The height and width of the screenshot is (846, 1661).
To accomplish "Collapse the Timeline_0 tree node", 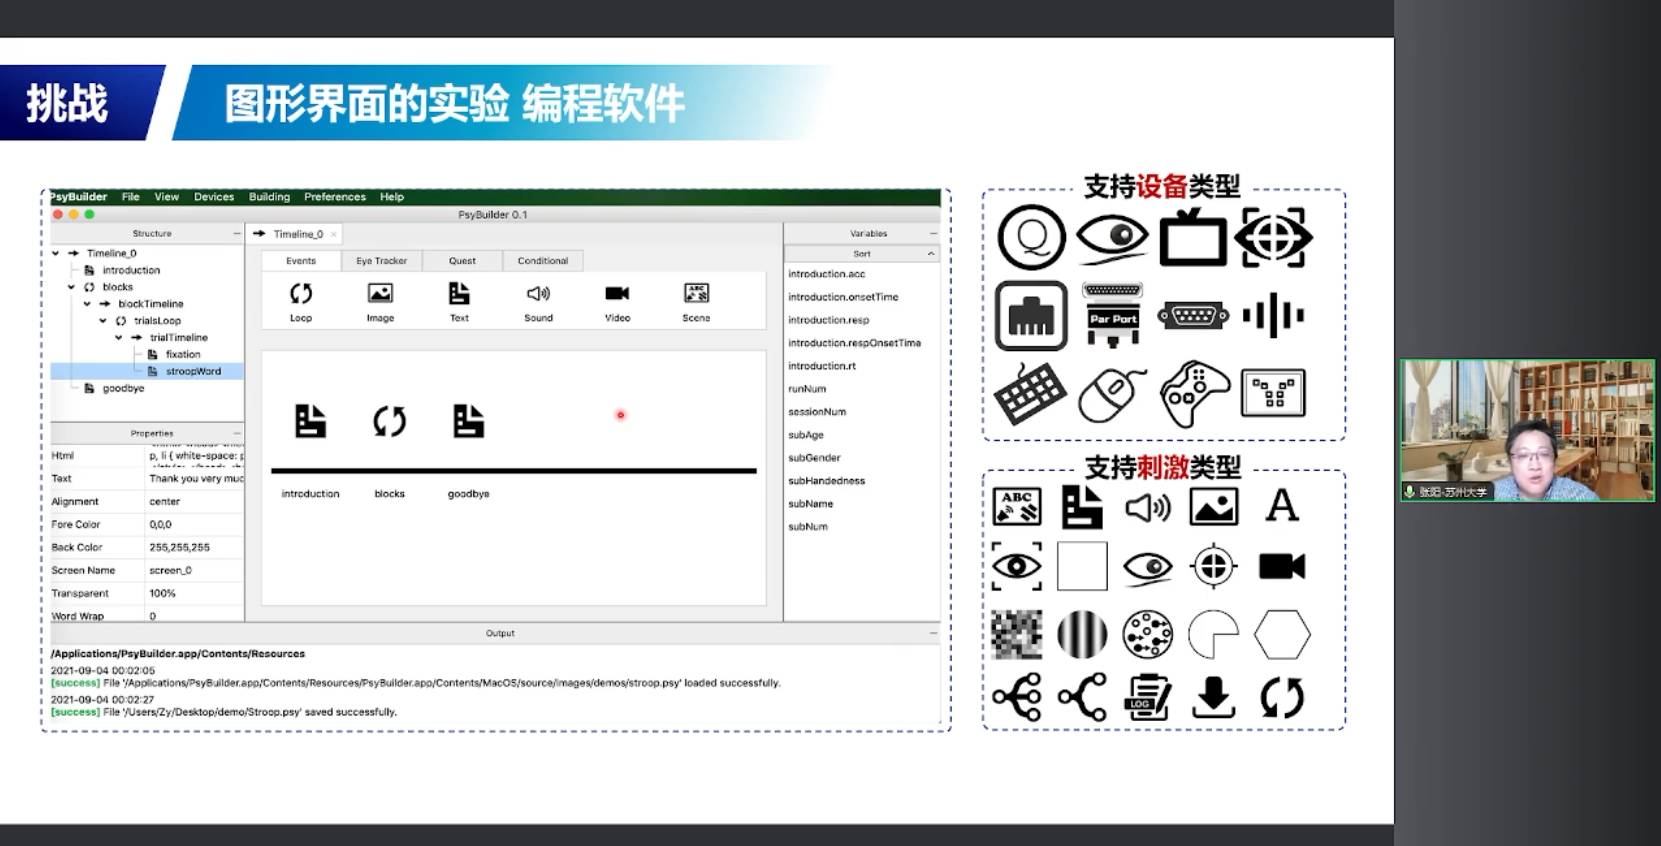I will pos(56,253).
